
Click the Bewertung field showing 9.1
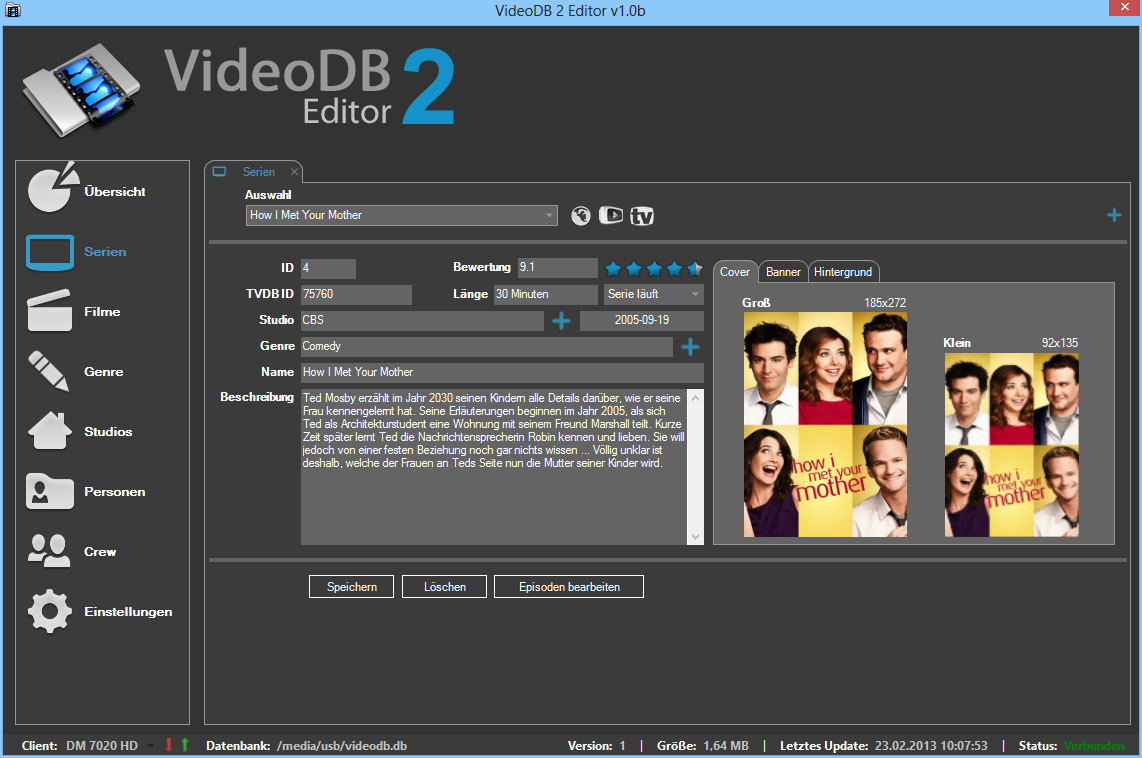click(557, 267)
